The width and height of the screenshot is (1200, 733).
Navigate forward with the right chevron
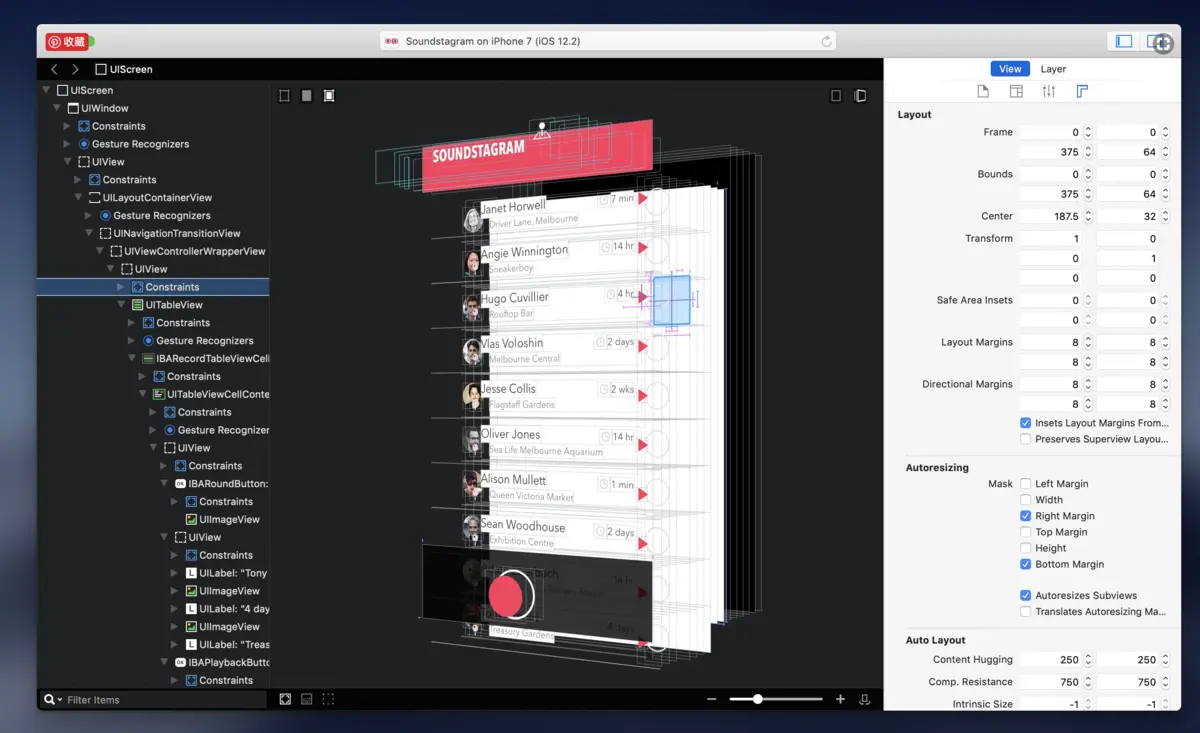pos(75,69)
